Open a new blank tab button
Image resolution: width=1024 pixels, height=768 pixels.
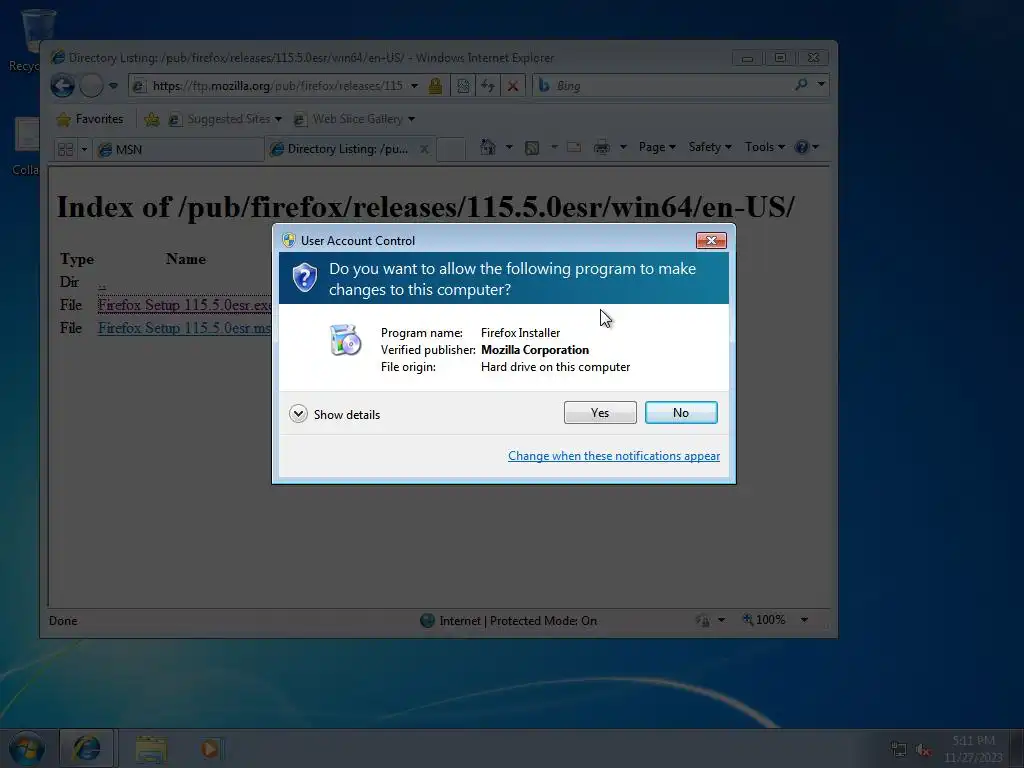451,149
